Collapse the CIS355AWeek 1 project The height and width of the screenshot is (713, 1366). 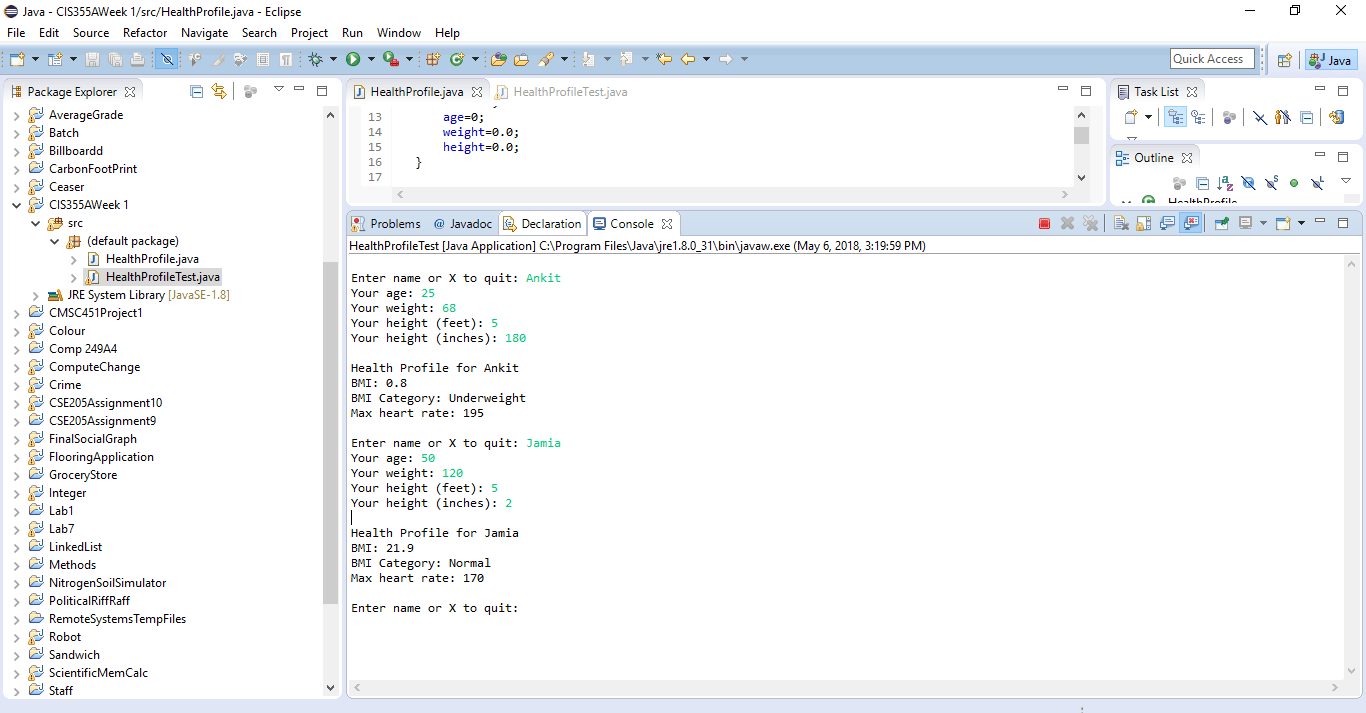16,205
